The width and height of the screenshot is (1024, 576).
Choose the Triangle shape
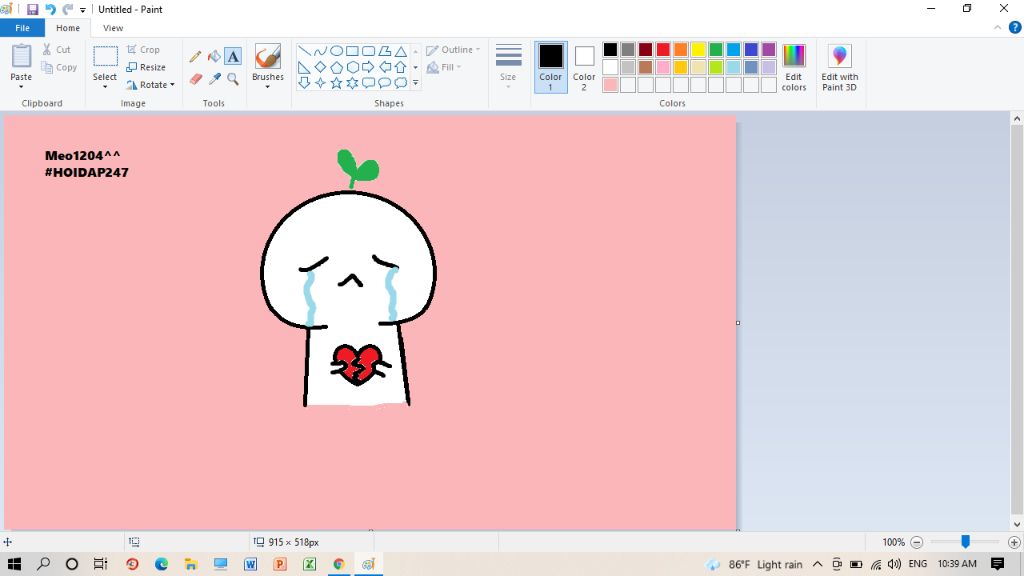[x=400, y=51]
